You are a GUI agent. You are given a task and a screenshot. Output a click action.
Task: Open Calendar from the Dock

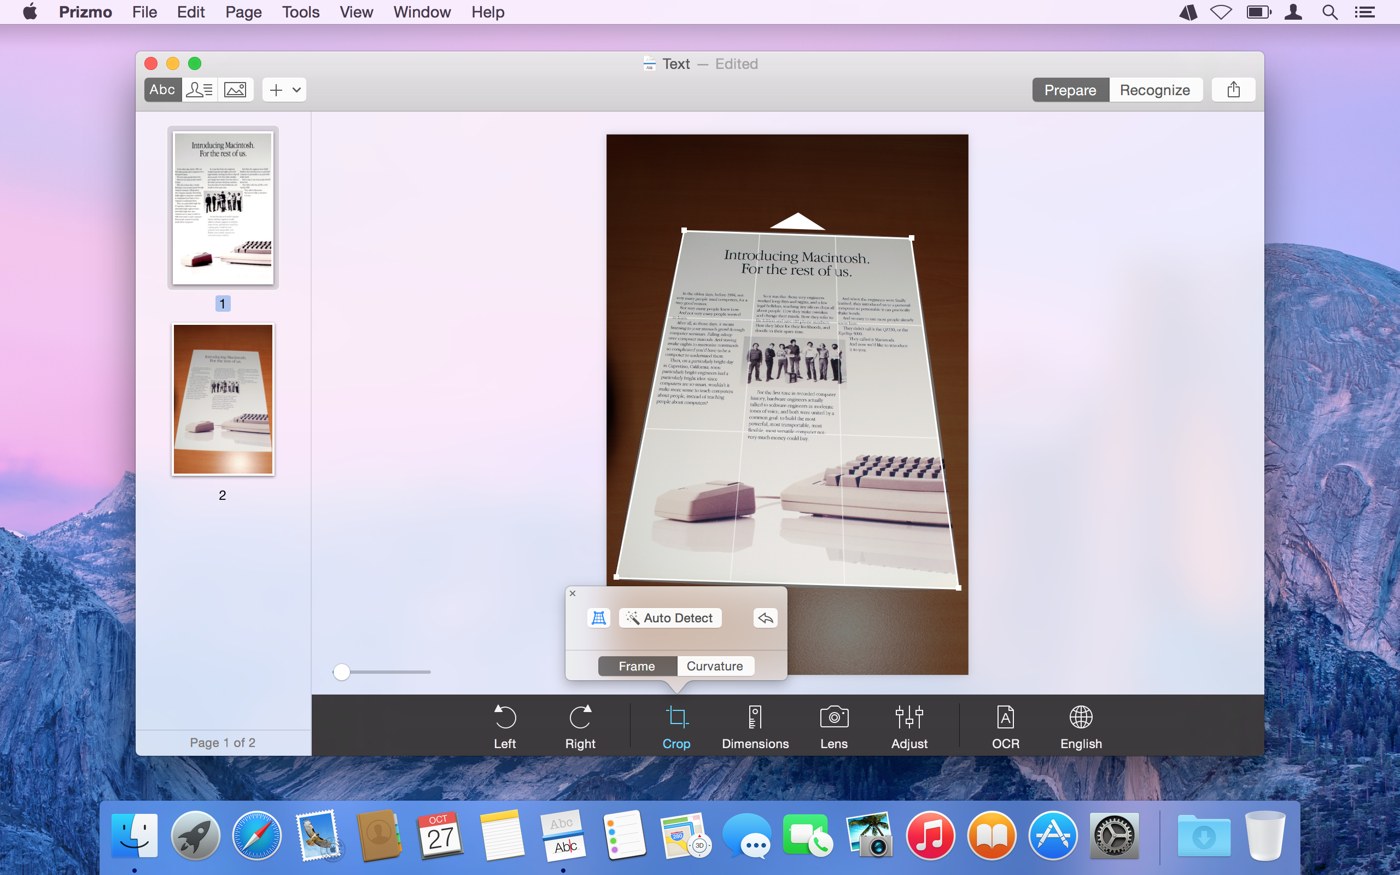(x=440, y=835)
